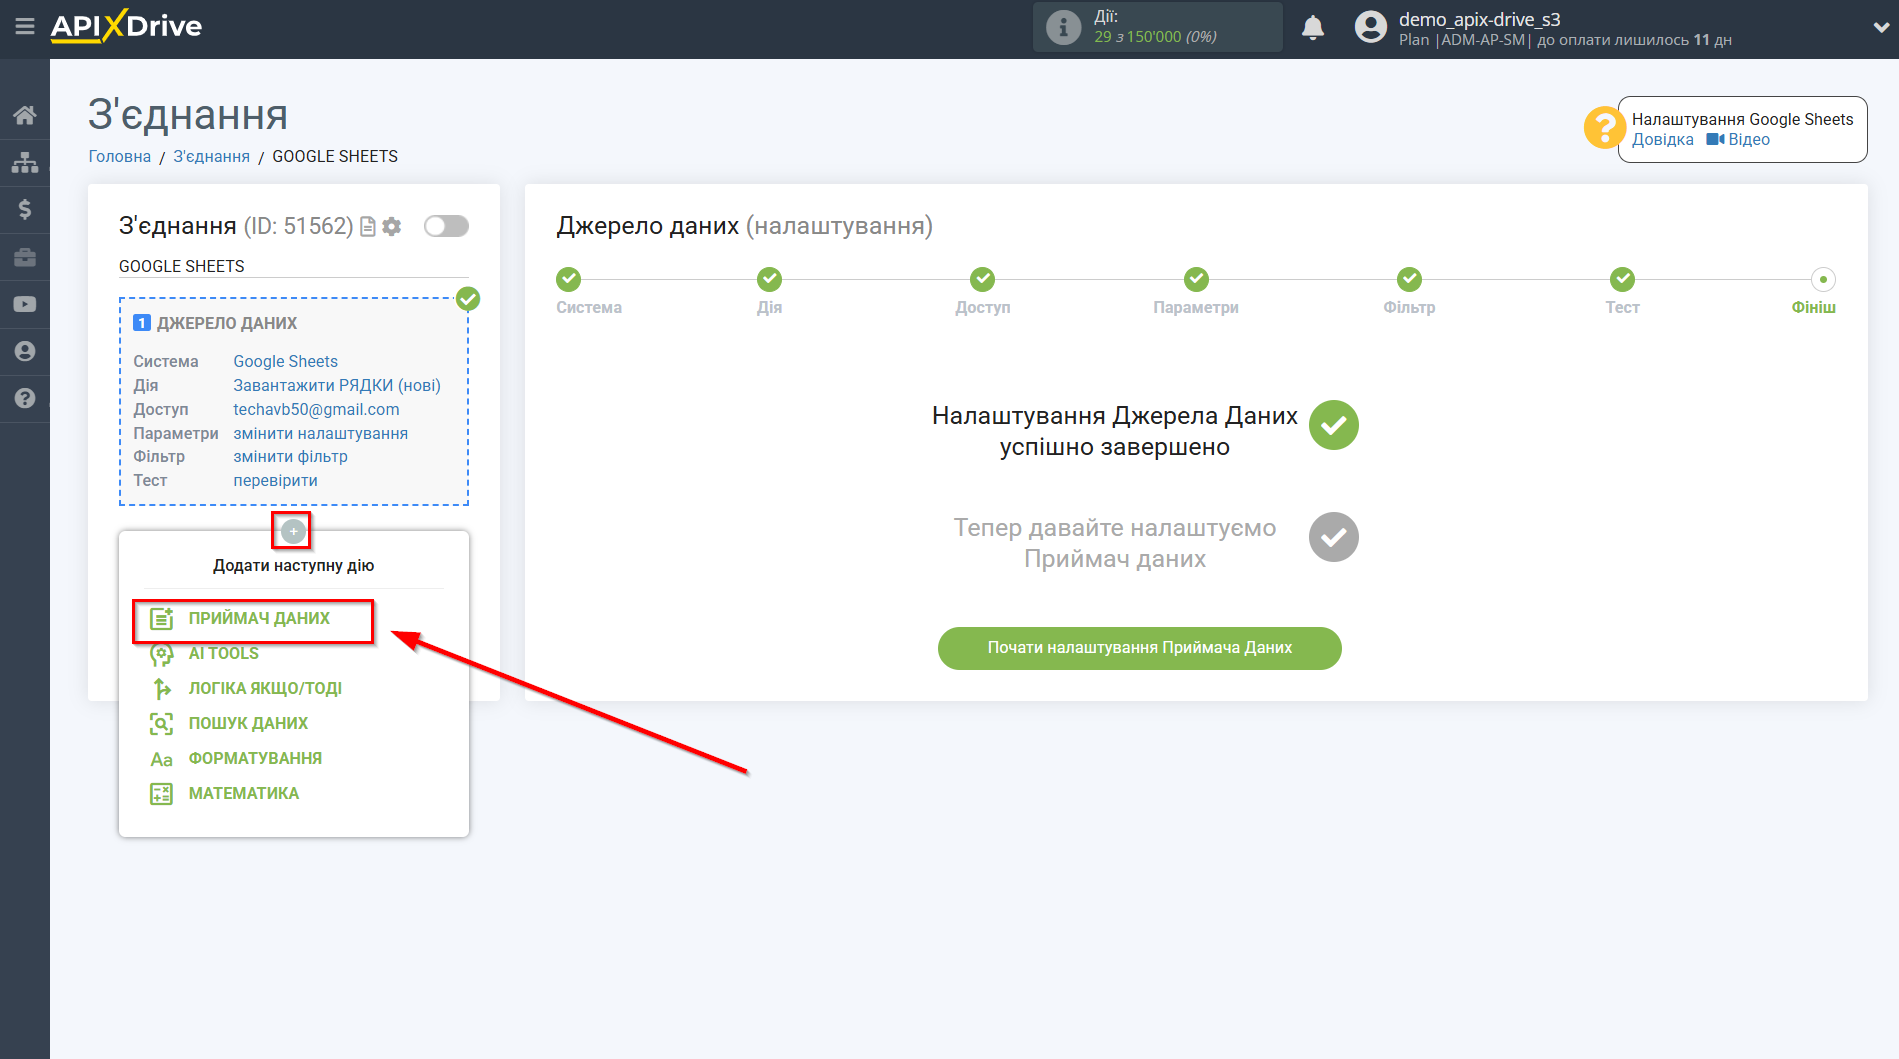Open the connection settings gear icon
The width and height of the screenshot is (1899, 1059).
coord(392,227)
